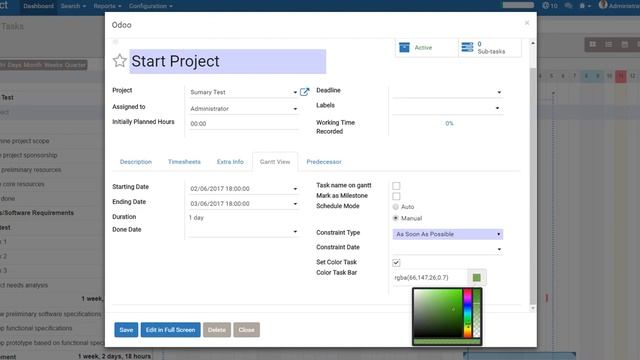
Task: Click the Initially Planned Hours field
Action: (x=244, y=124)
